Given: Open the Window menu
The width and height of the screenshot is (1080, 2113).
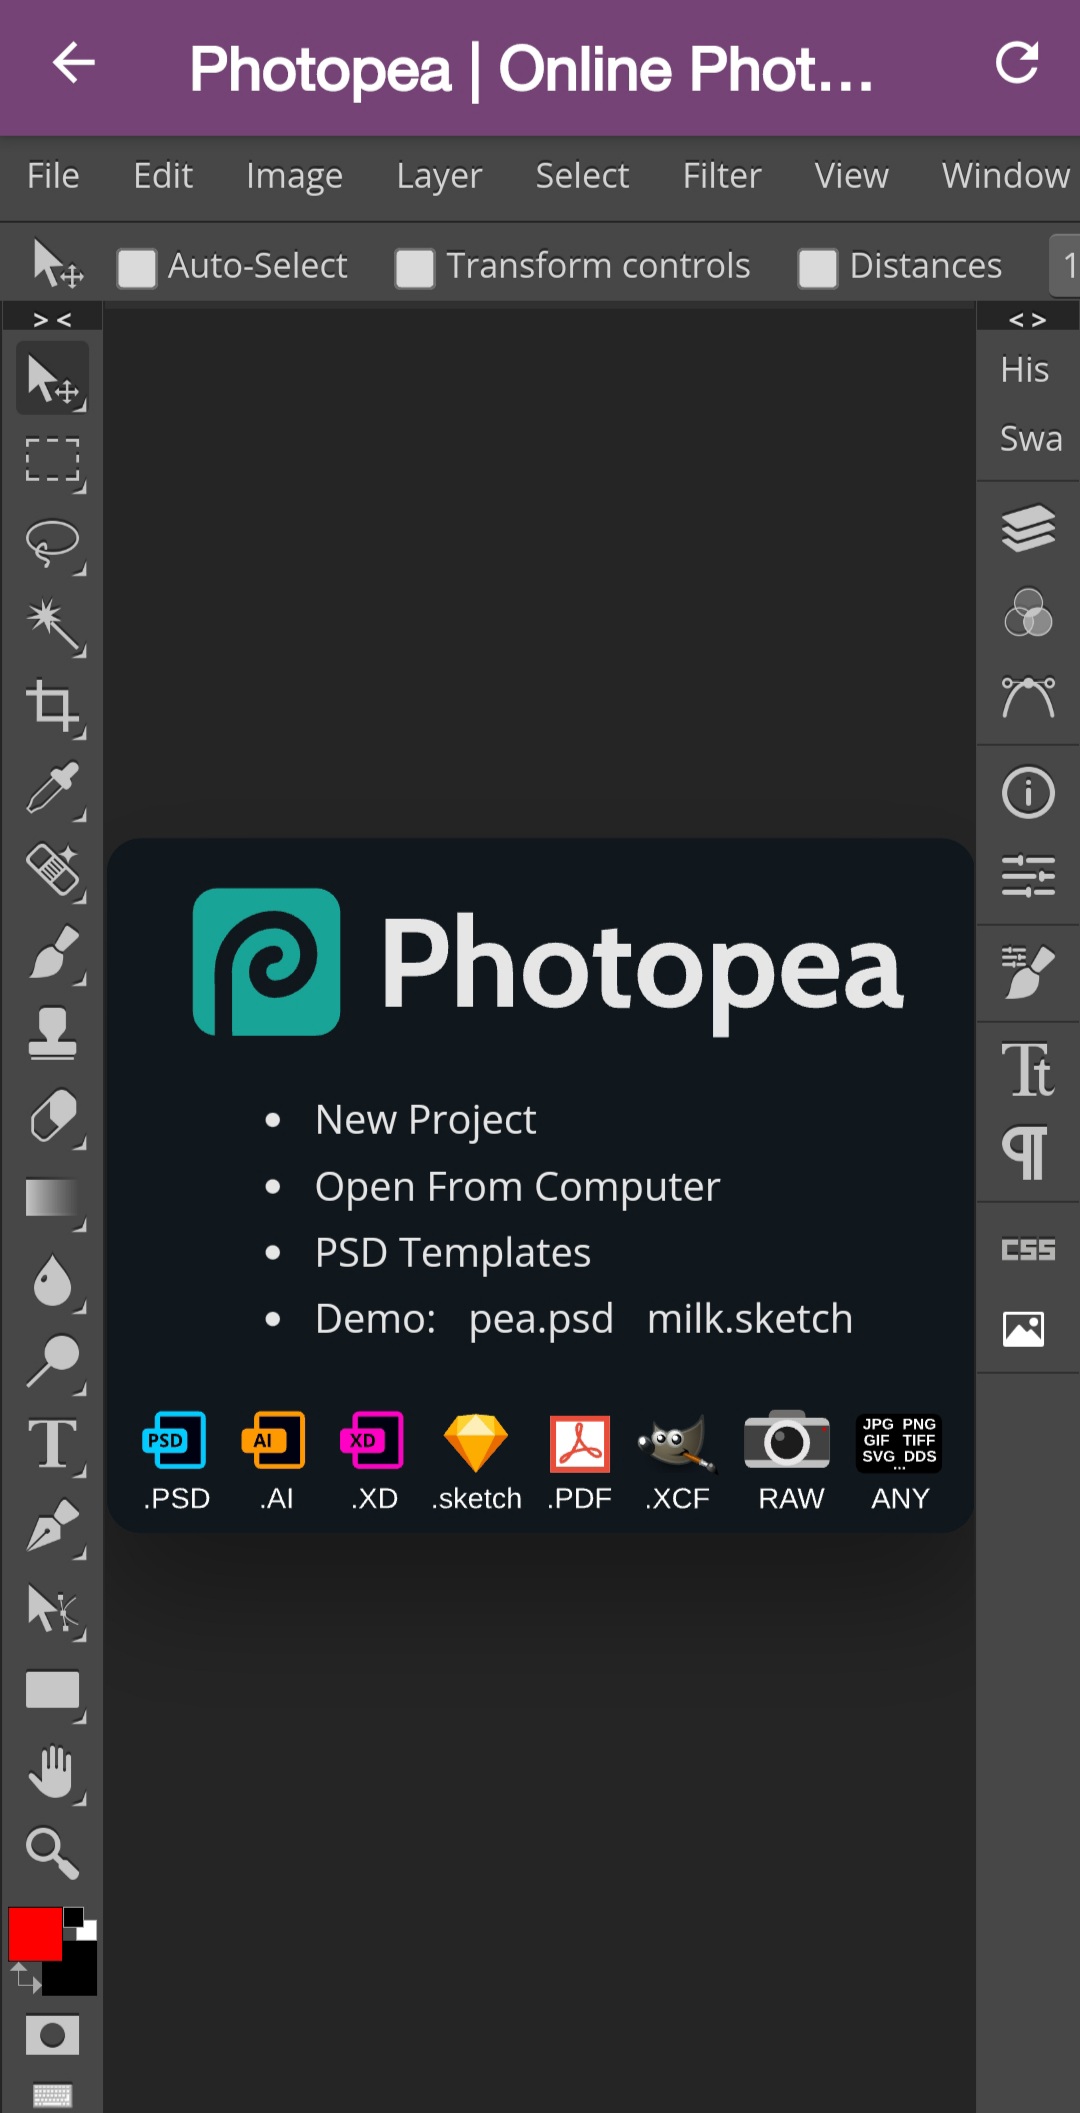Looking at the screenshot, I should (x=1006, y=176).
